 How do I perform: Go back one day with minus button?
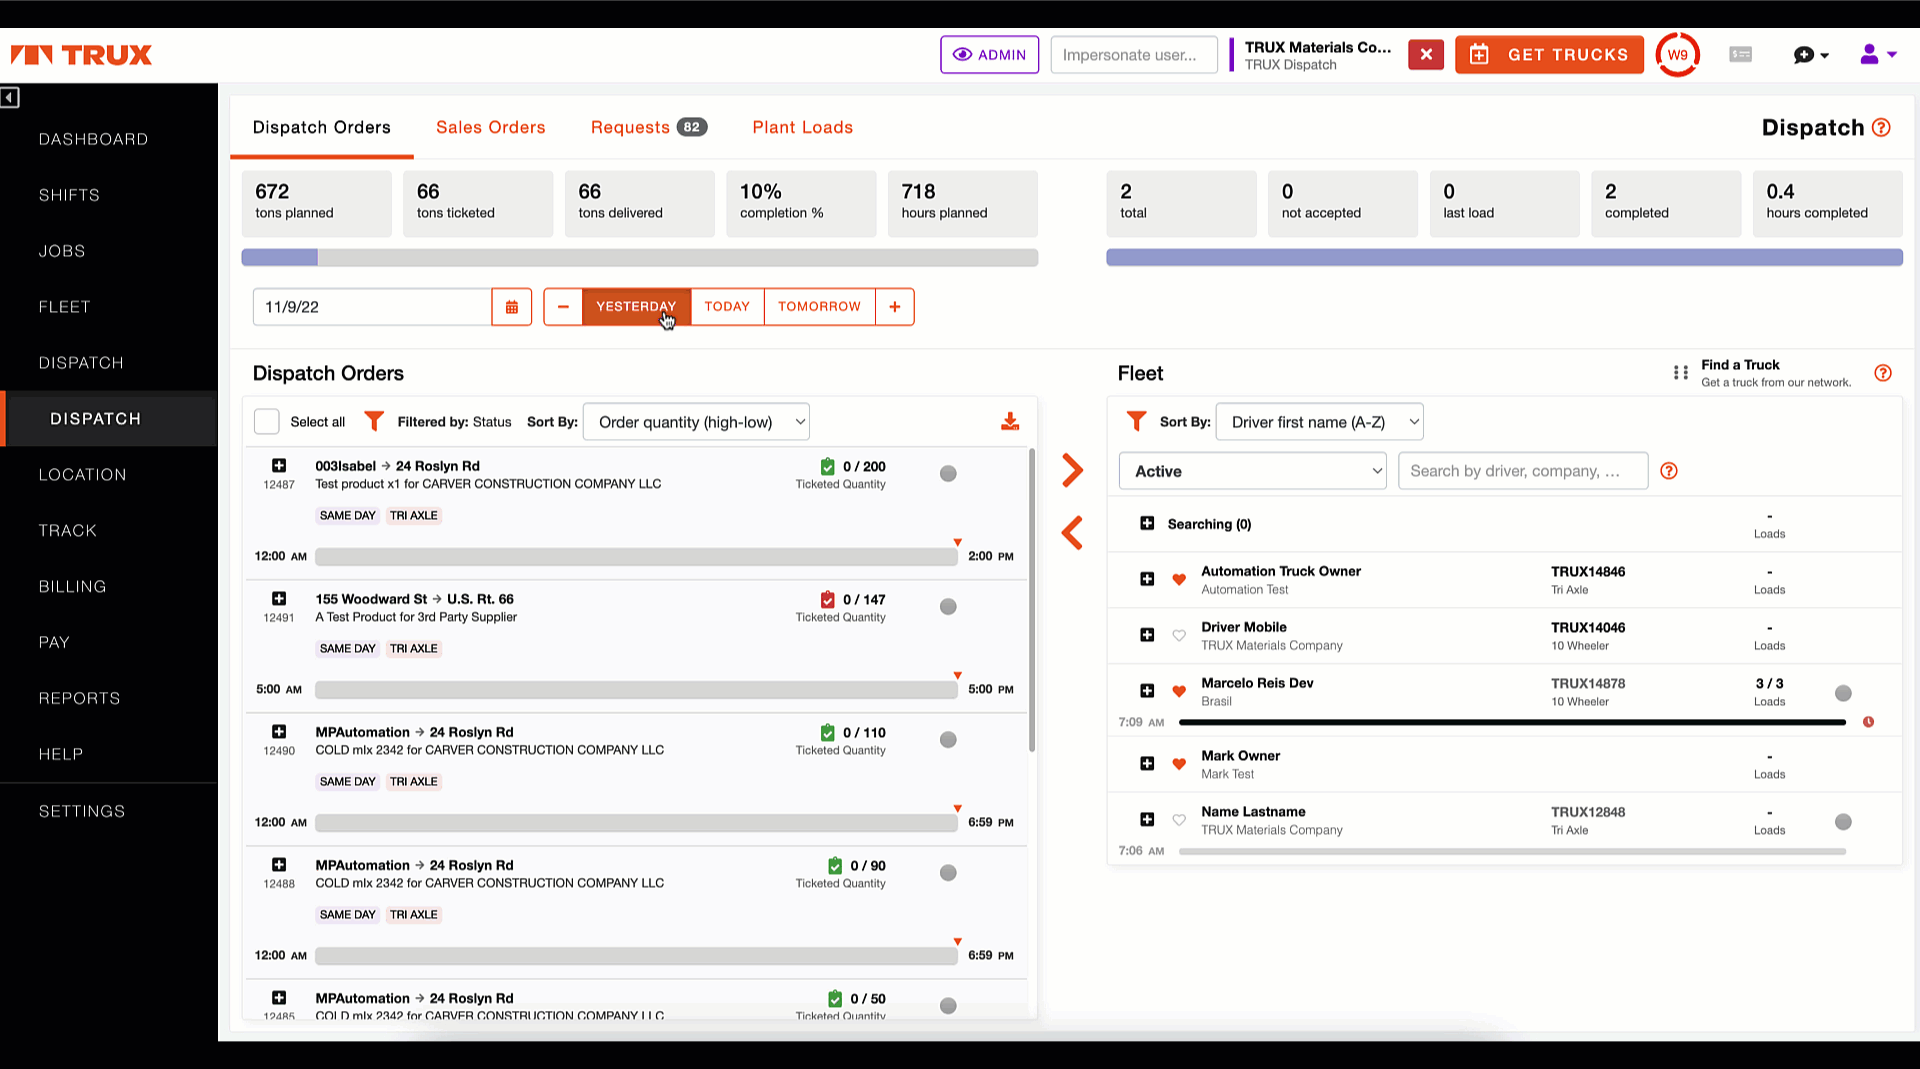click(563, 307)
